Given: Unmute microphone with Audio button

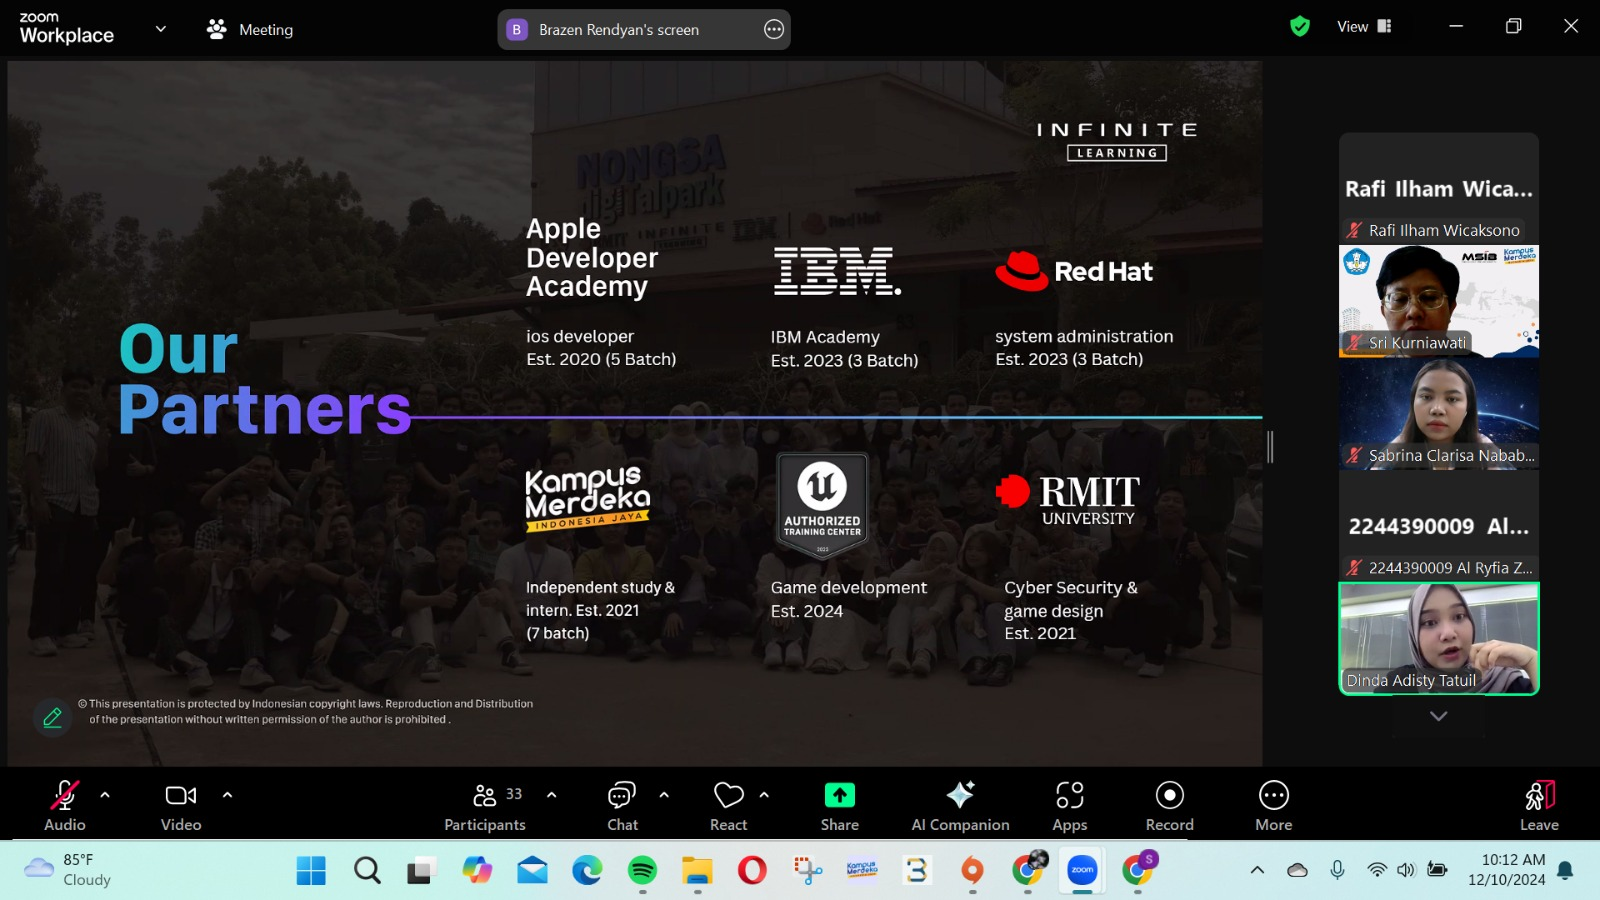Looking at the screenshot, I should [x=65, y=806].
